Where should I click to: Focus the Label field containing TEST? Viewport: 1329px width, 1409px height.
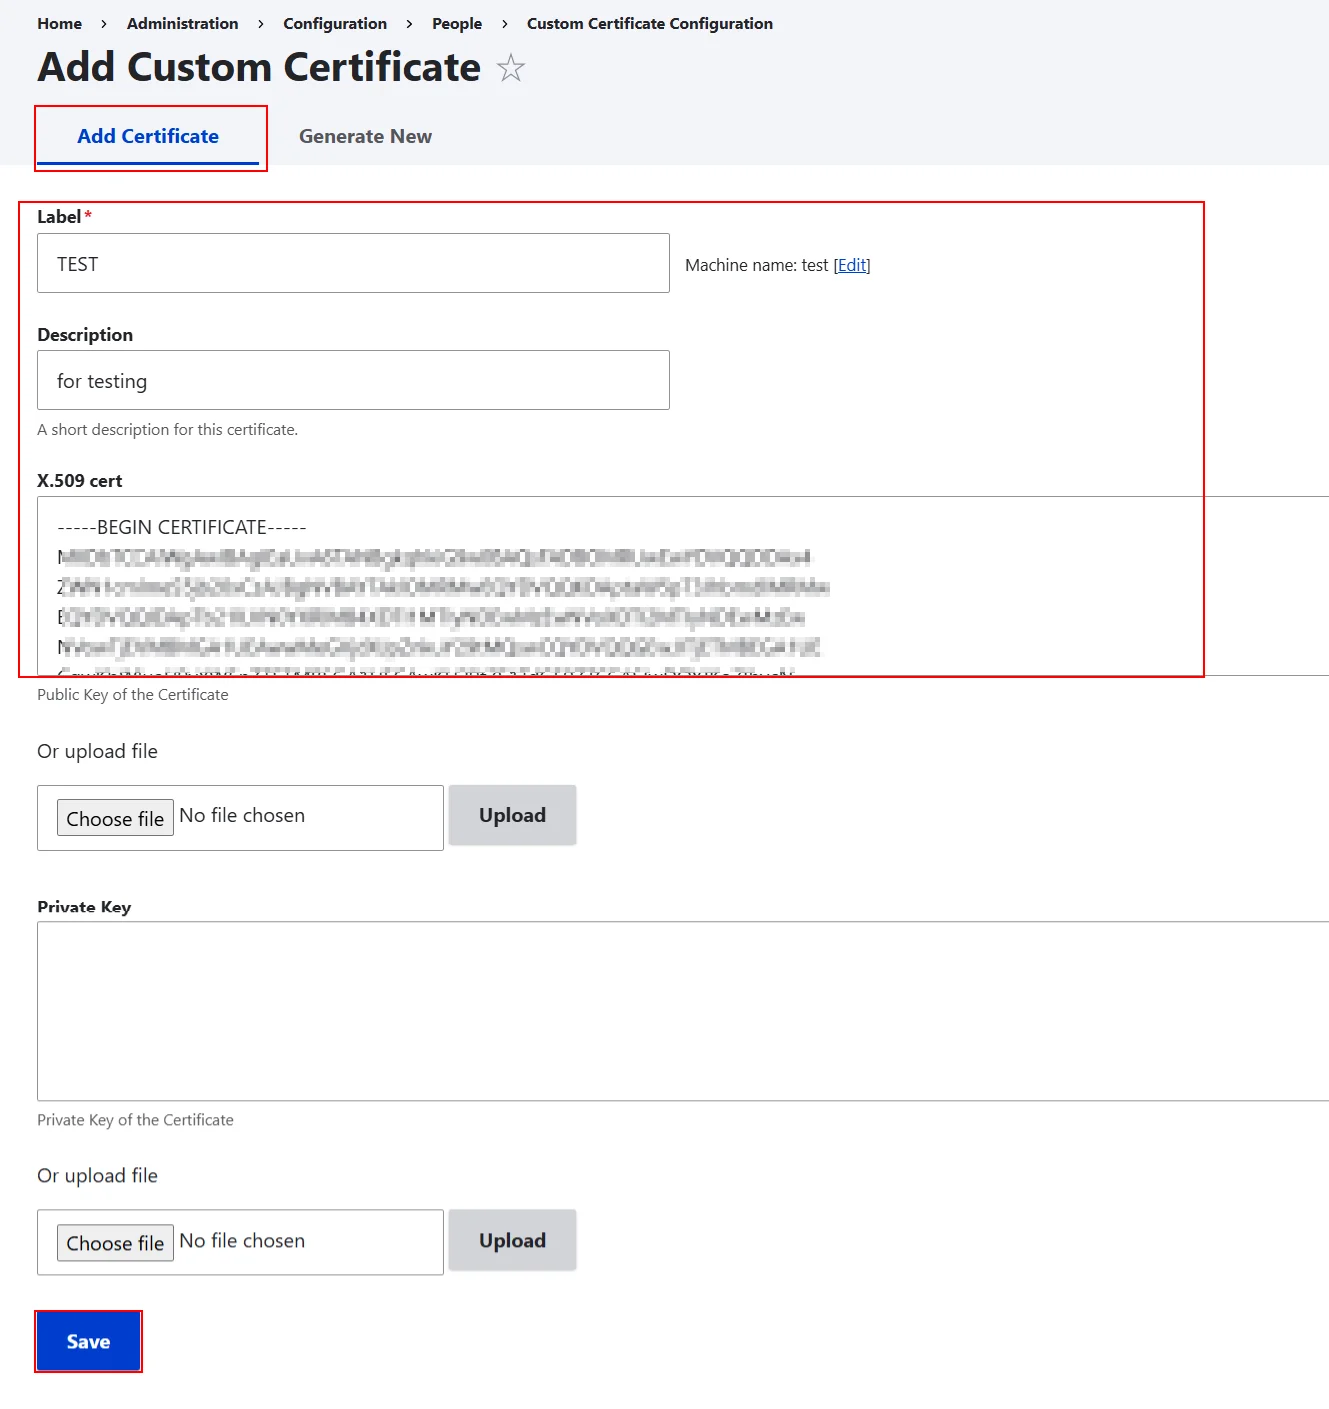click(353, 263)
